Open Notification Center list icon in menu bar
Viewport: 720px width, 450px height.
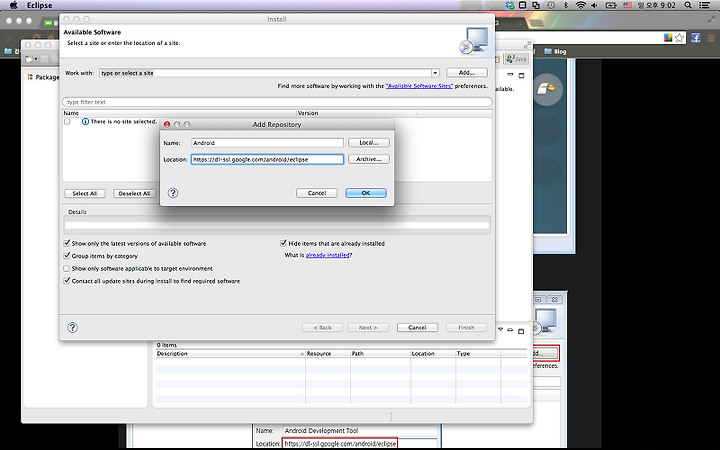(x=704, y=6)
